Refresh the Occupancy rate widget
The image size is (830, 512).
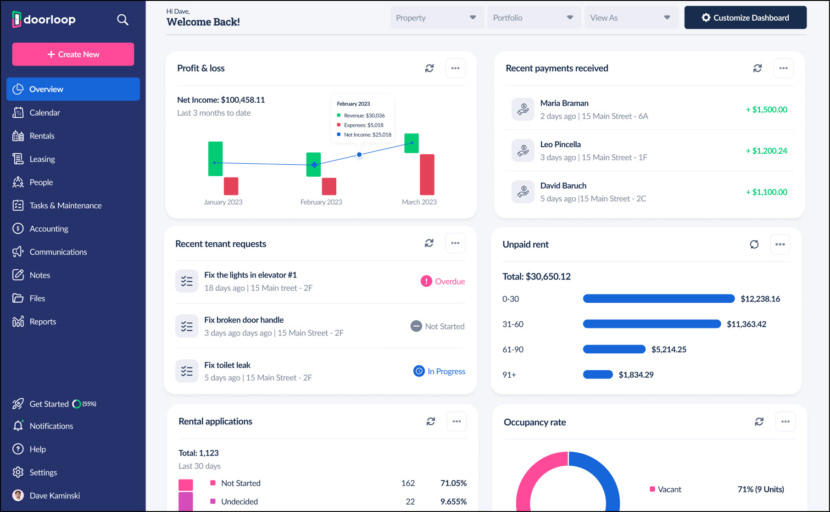click(759, 421)
